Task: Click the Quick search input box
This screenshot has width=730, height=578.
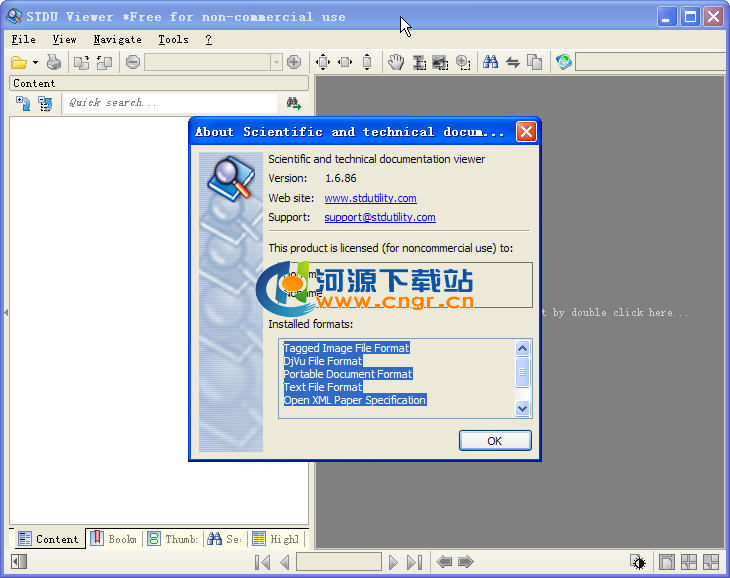Action: tap(170, 103)
